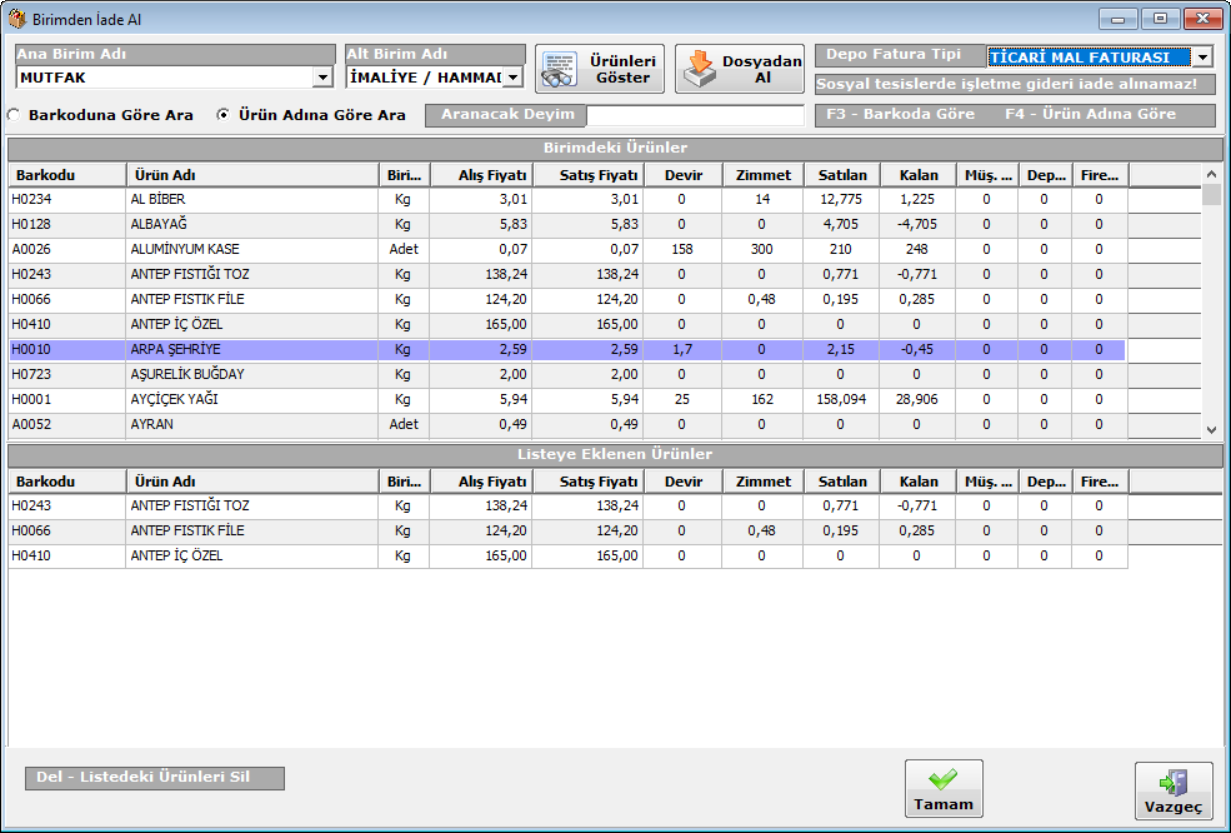The image size is (1231, 833).
Task: Click the green checkmark Tamam icon
Action: click(943, 779)
